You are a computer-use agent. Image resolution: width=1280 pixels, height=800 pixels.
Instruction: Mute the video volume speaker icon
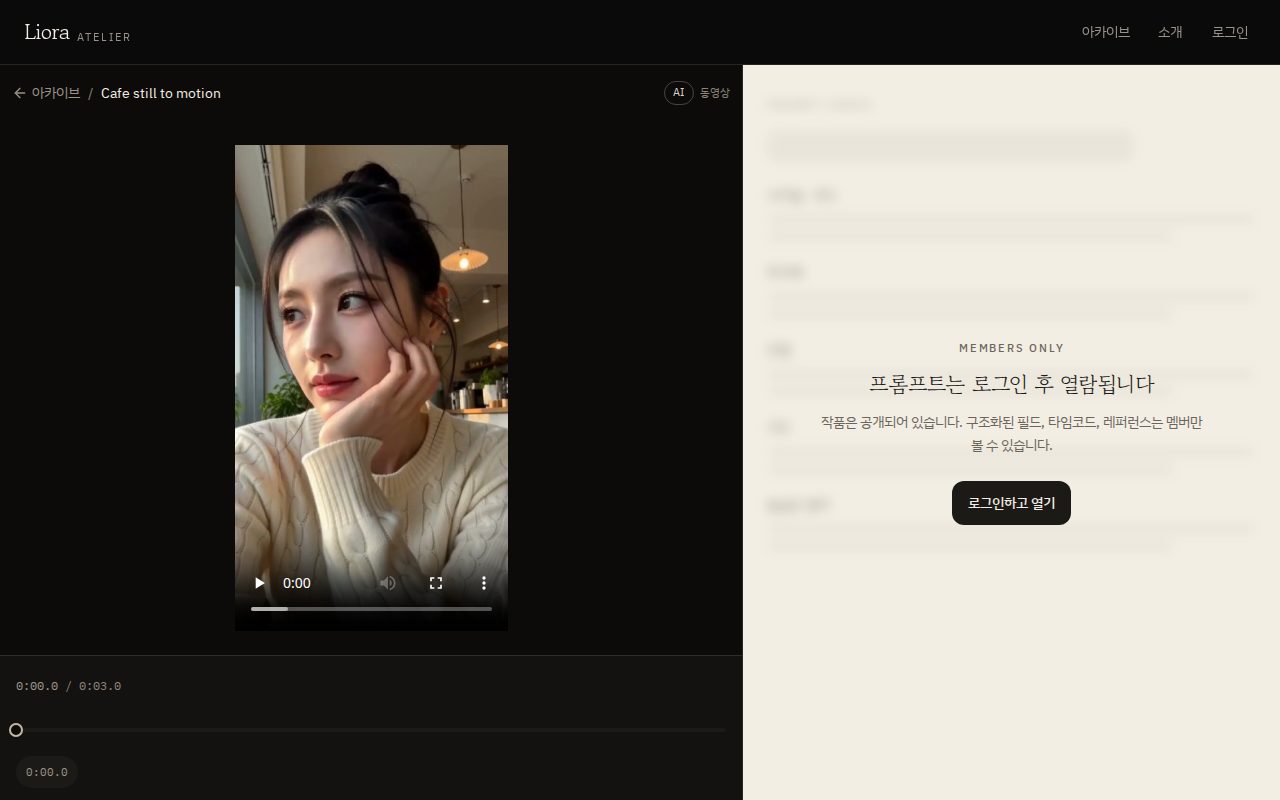tap(388, 583)
